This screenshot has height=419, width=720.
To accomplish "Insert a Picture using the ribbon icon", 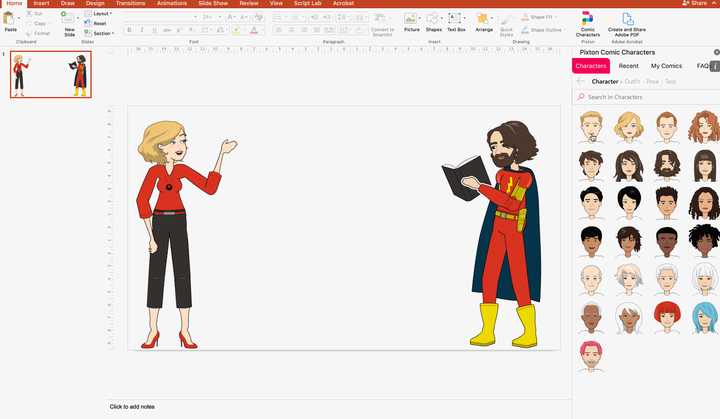I will (410, 19).
